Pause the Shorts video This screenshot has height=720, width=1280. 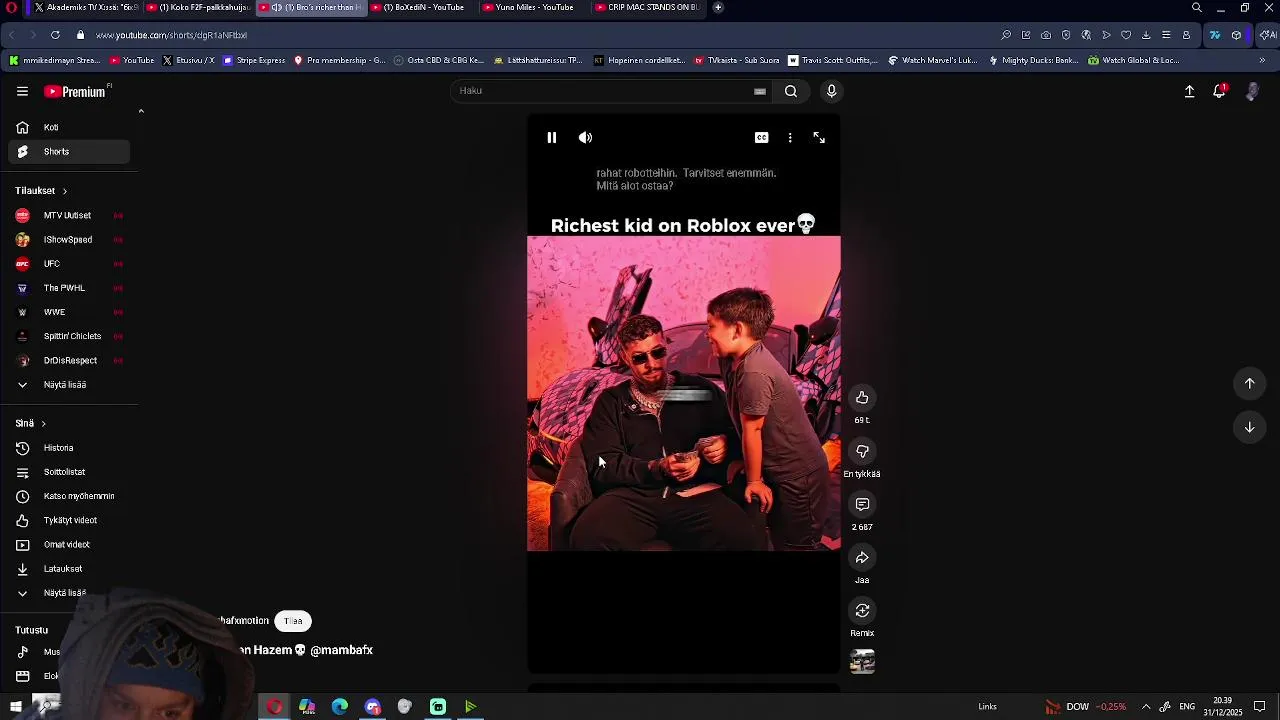pos(551,138)
